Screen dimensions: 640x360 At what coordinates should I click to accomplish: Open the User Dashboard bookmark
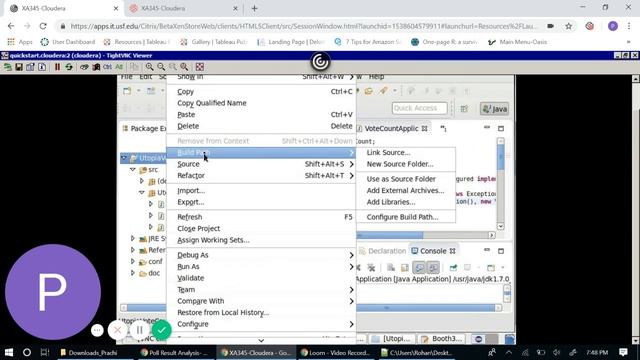pos(68,42)
